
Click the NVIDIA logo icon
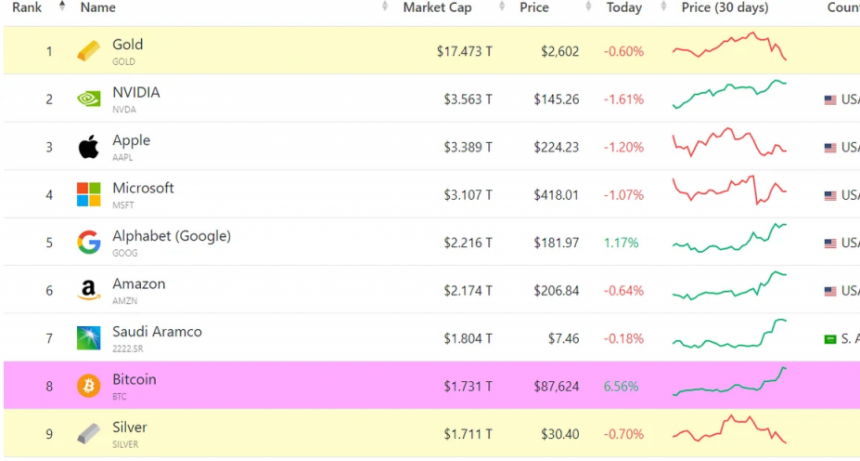88,99
